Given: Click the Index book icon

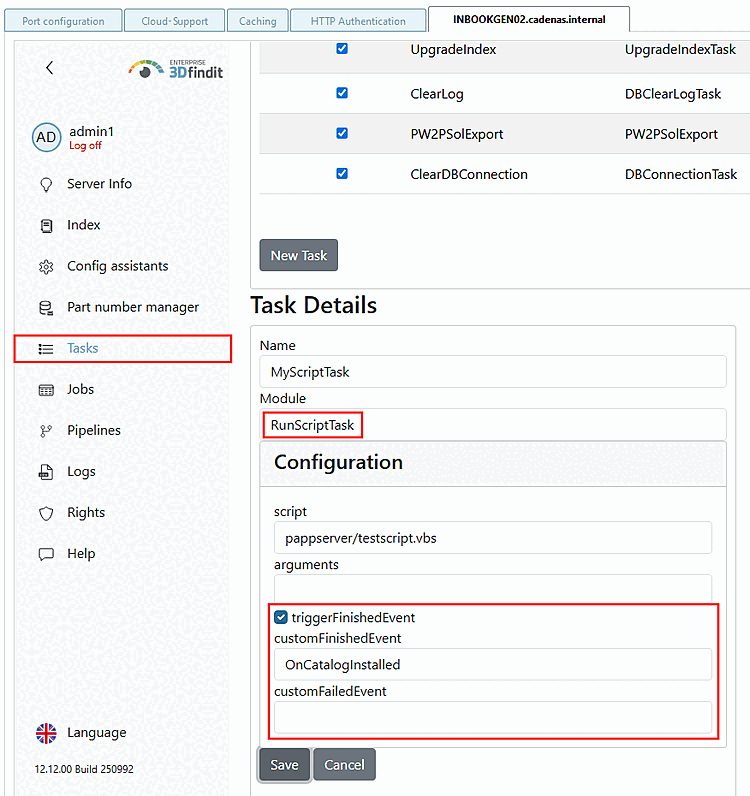Looking at the screenshot, I should (46, 225).
